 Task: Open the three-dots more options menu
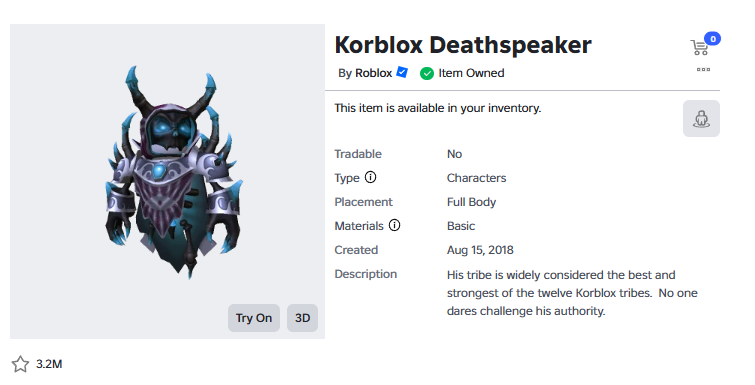tap(703, 70)
